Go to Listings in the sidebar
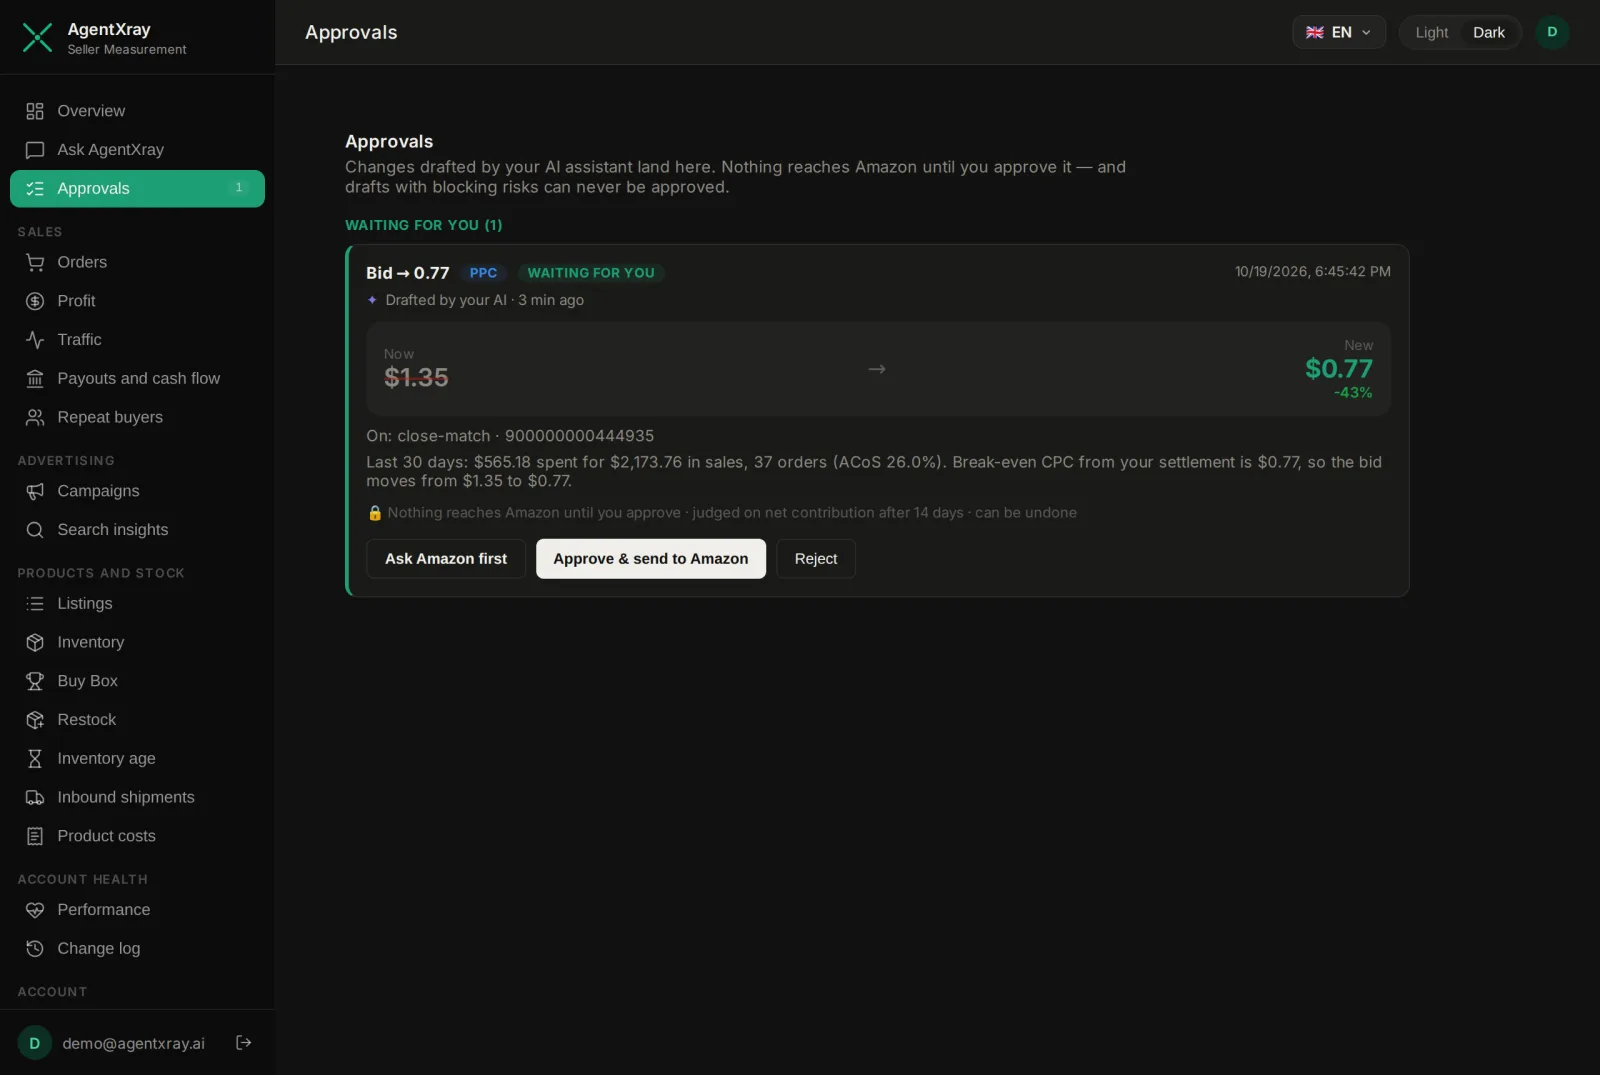Screen dimensions: 1600x1075 point(137,604)
